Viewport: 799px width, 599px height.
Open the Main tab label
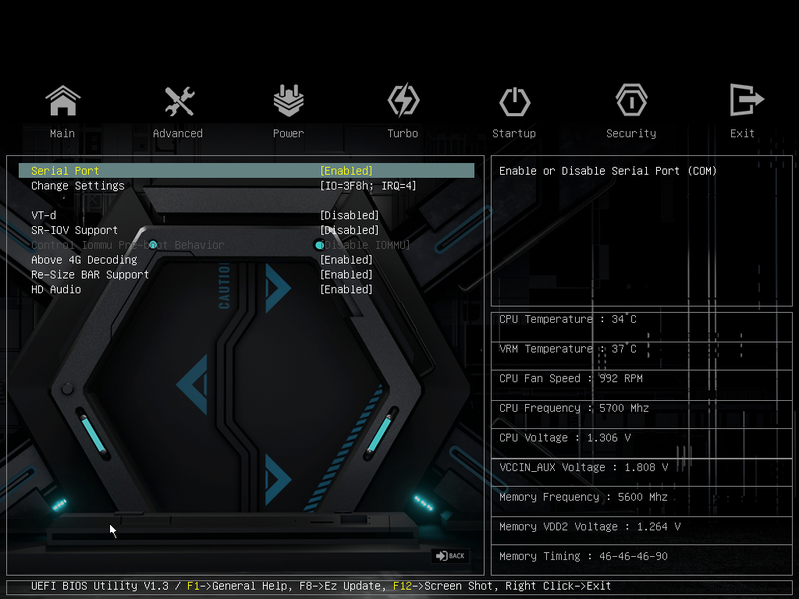coord(62,133)
